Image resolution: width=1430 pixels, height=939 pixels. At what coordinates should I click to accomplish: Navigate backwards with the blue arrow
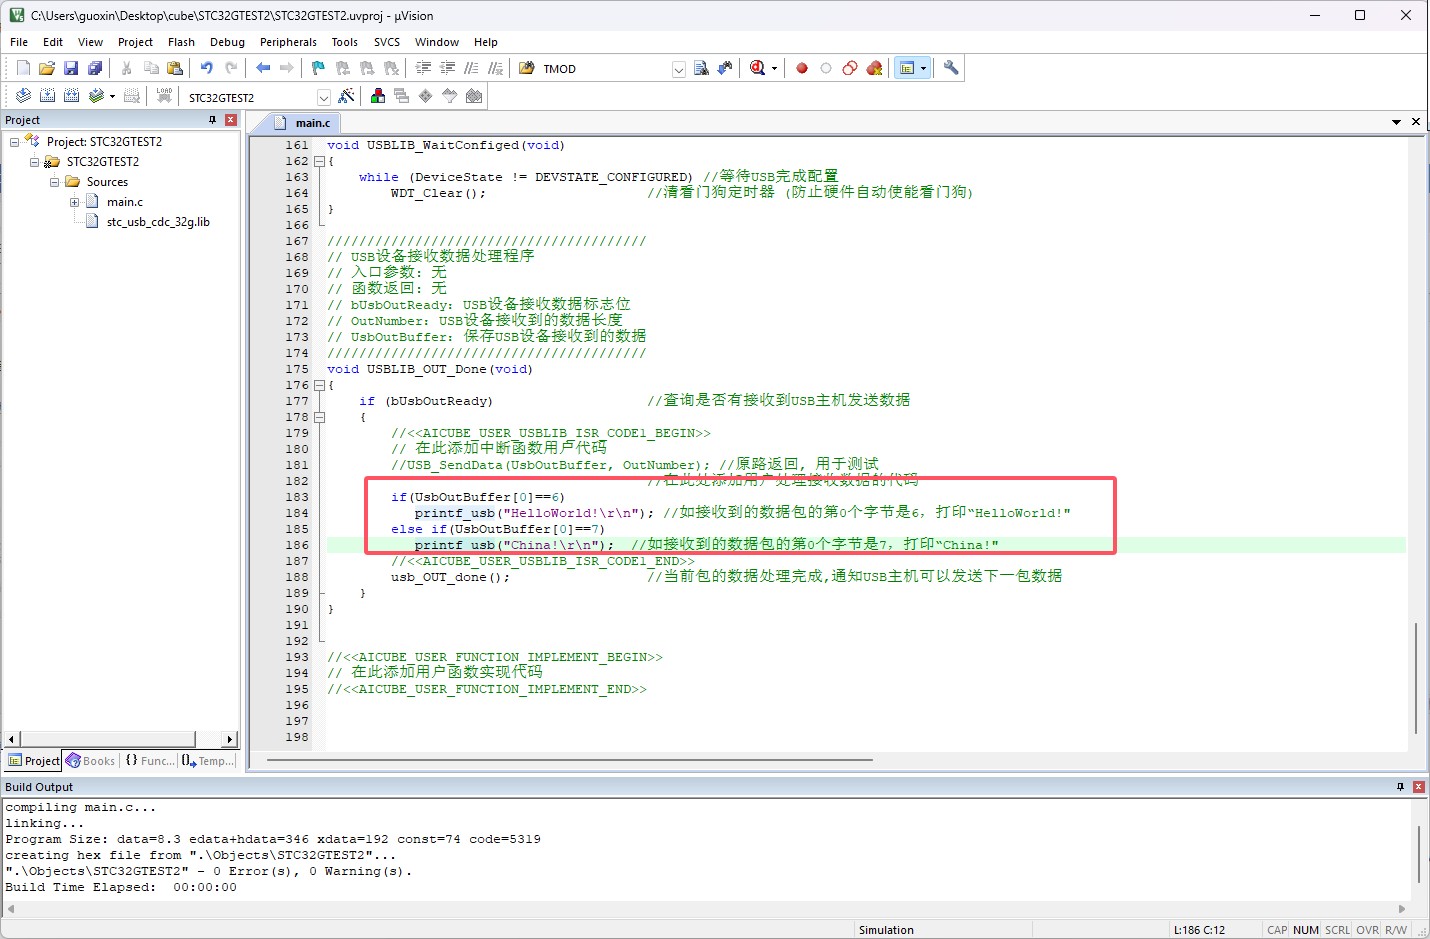(263, 68)
